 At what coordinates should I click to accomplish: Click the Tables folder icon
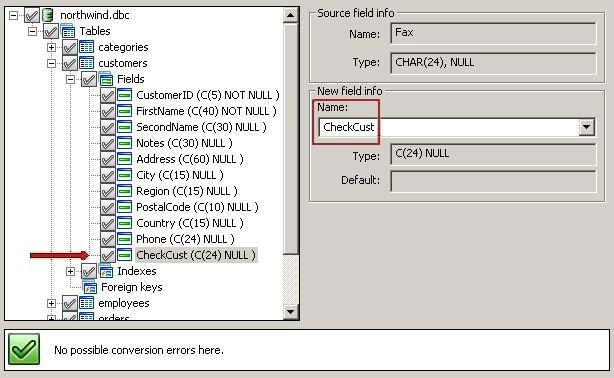tap(68, 31)
